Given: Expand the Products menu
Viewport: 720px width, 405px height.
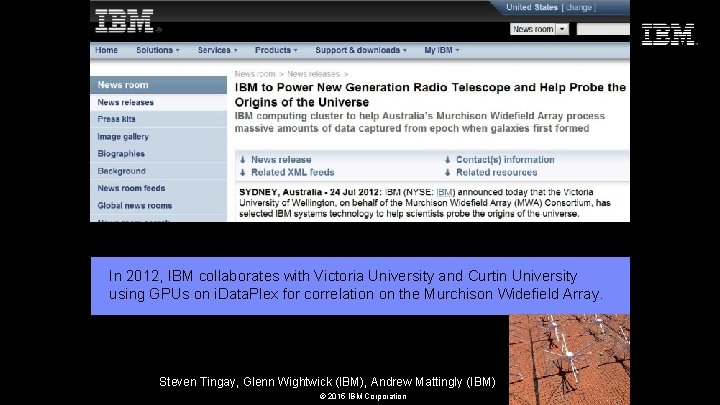Looking at the screenshot, I should coord(276,50).
